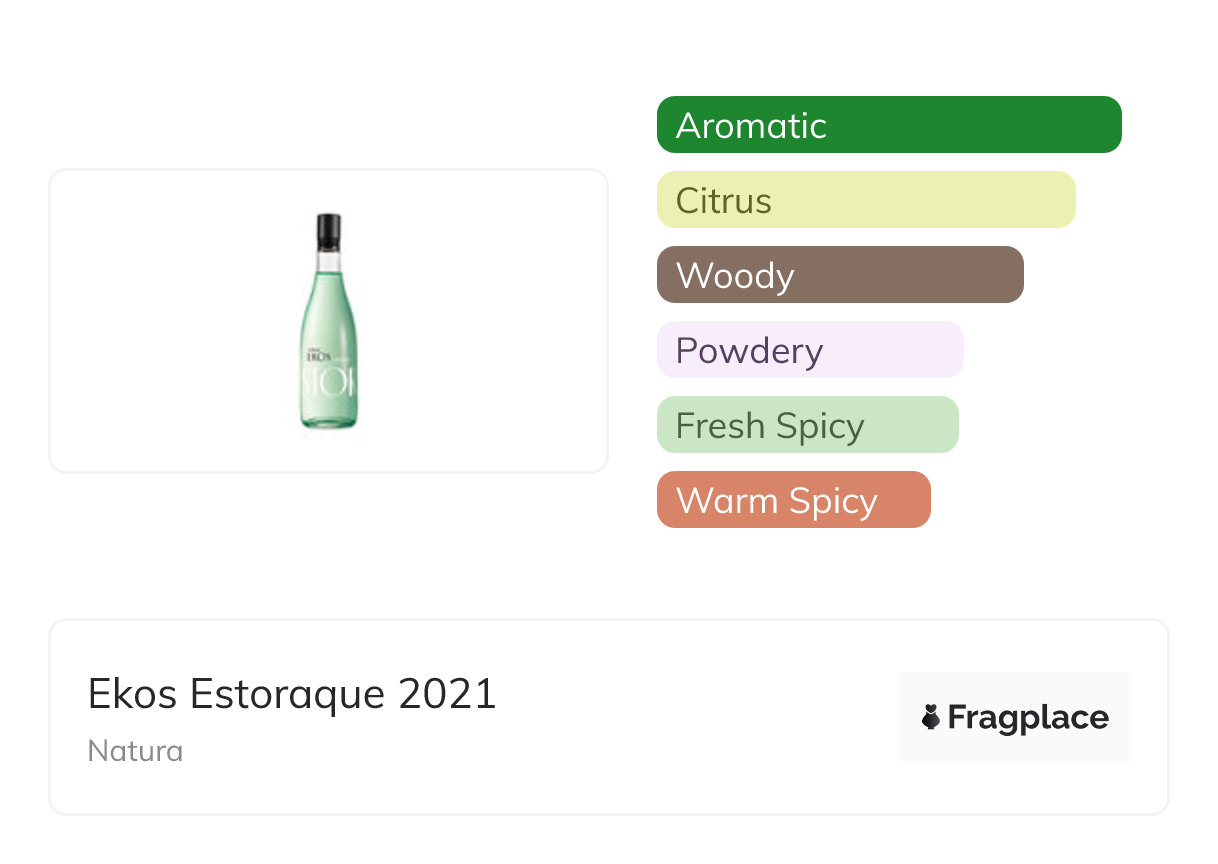Click the clear neck of the bottle
Image resolution: width=1218 pixels, height=864 pixels.
pos(328,260)
